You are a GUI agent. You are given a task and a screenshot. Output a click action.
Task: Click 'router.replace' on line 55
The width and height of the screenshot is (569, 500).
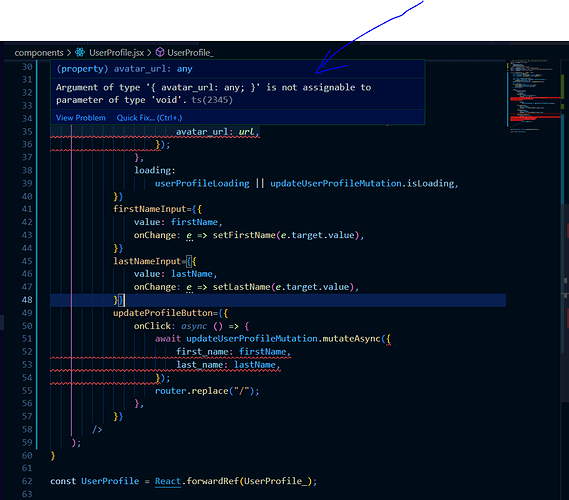(192, 391)
